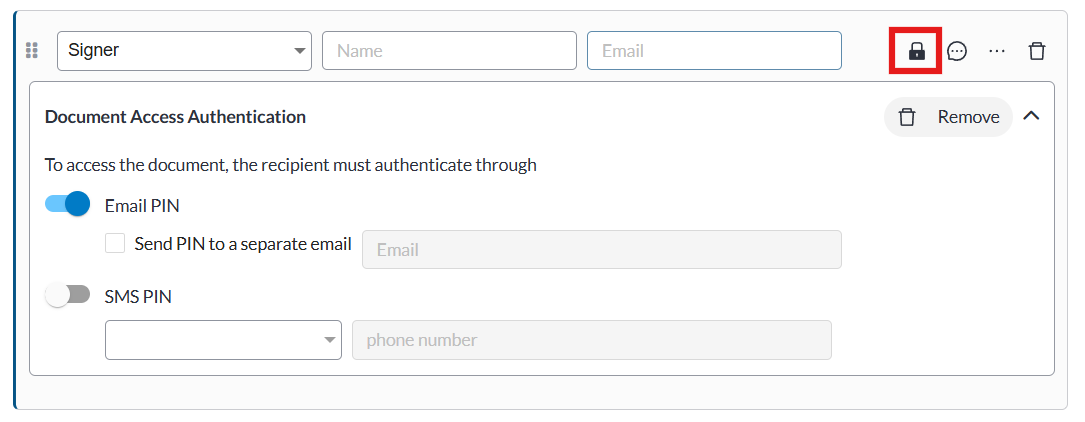Delete recipient with the trash icon
Viewport: 1085px width, 422px height.
pos(1037,51)
